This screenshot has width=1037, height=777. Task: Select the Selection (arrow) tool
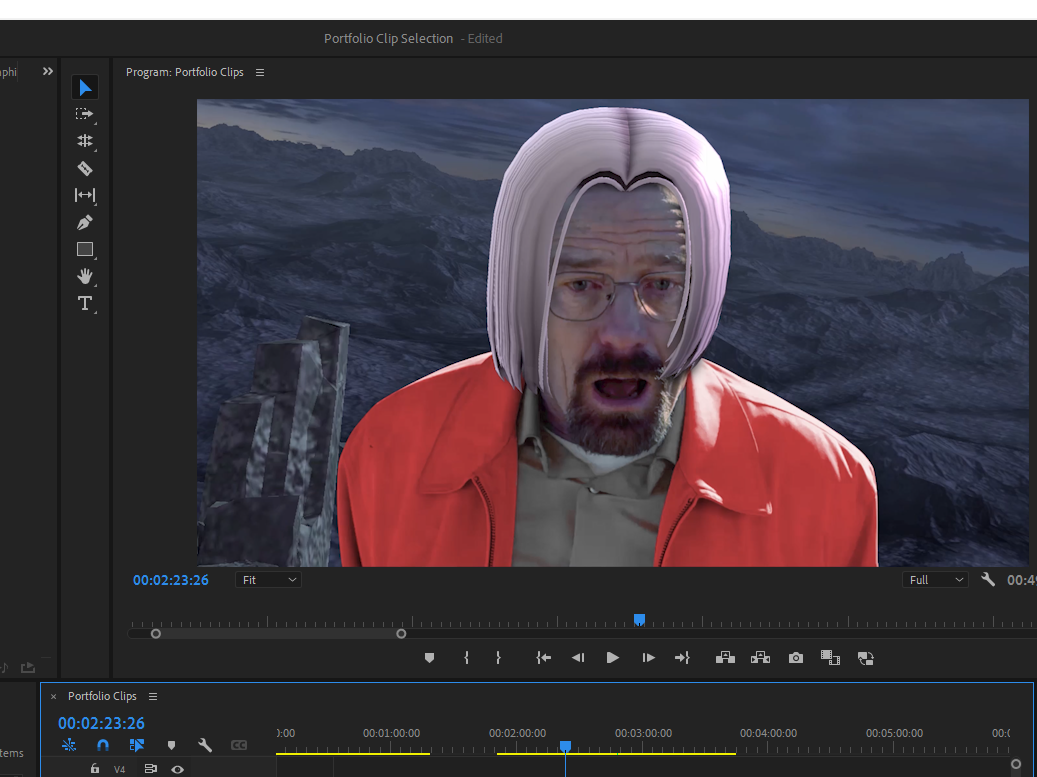tap(85, 87)
